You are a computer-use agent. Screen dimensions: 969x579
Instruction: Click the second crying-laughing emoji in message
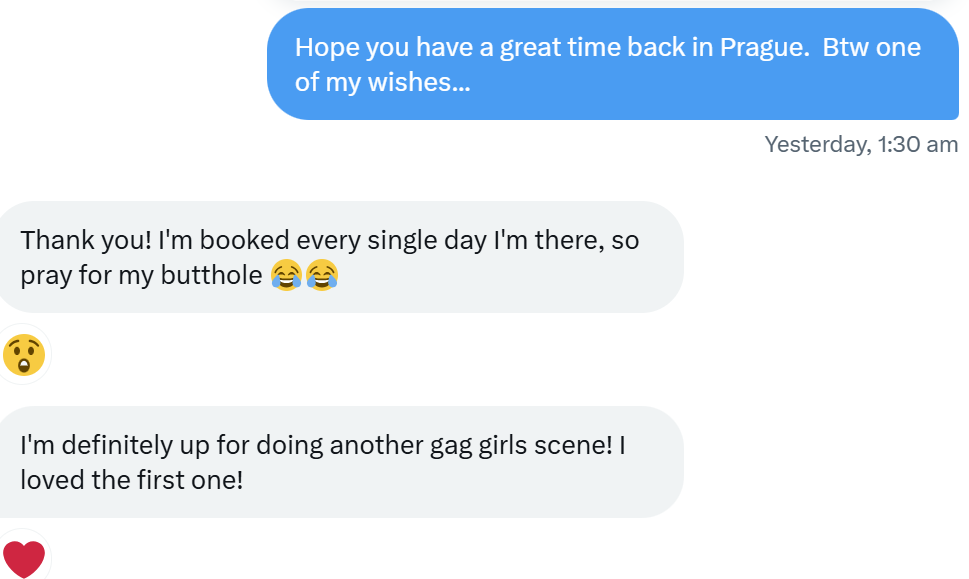pos(322,274)
